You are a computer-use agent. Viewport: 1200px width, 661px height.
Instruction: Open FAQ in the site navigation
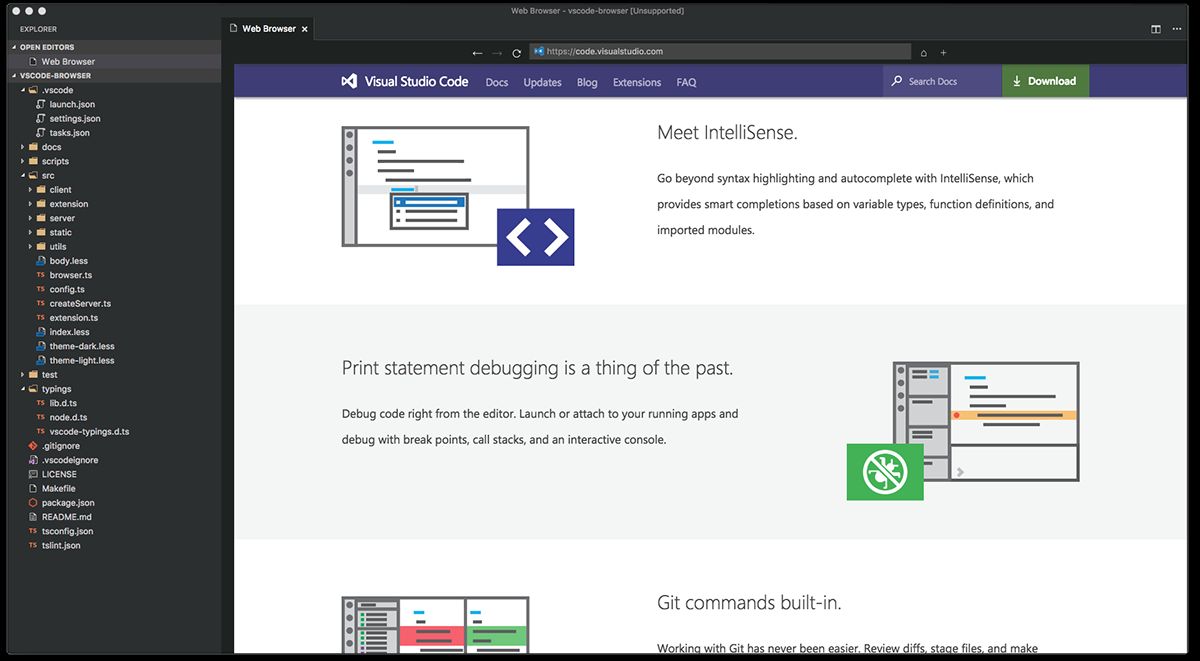(x=686, y=82)
